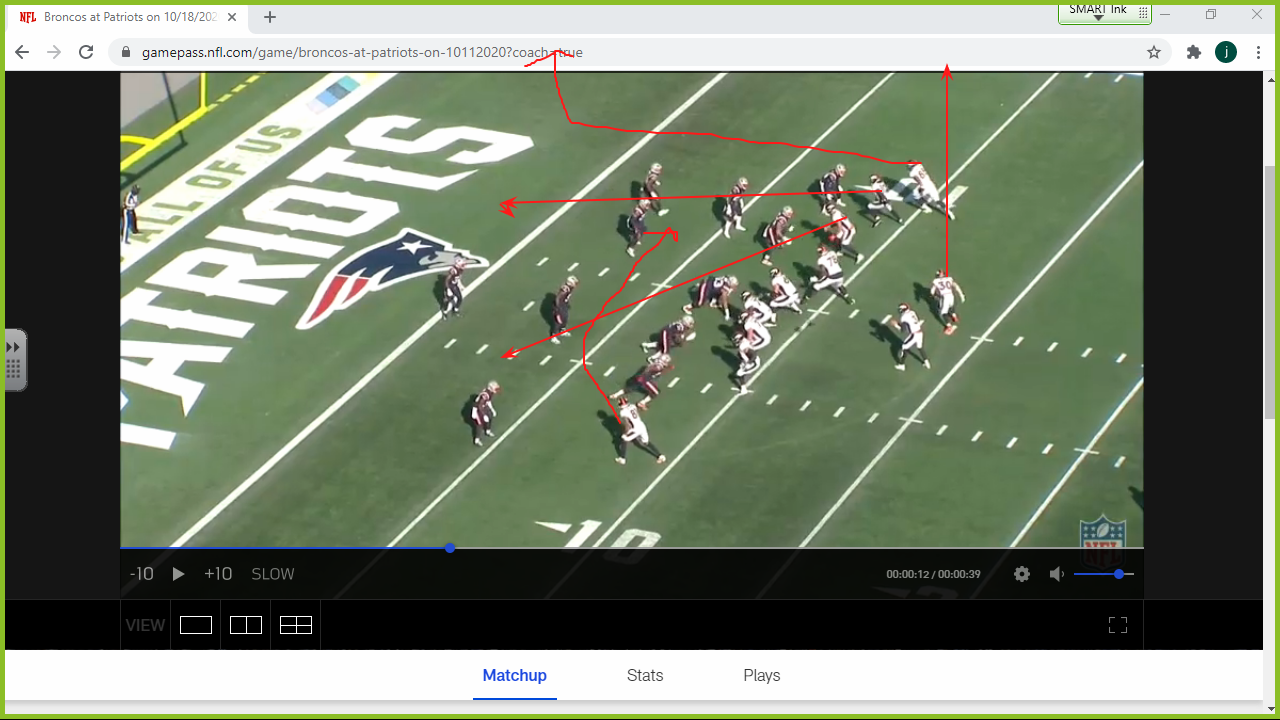Switch to the Matchup tab
This screenshot has height=720, width=1280.
point(515,676)
